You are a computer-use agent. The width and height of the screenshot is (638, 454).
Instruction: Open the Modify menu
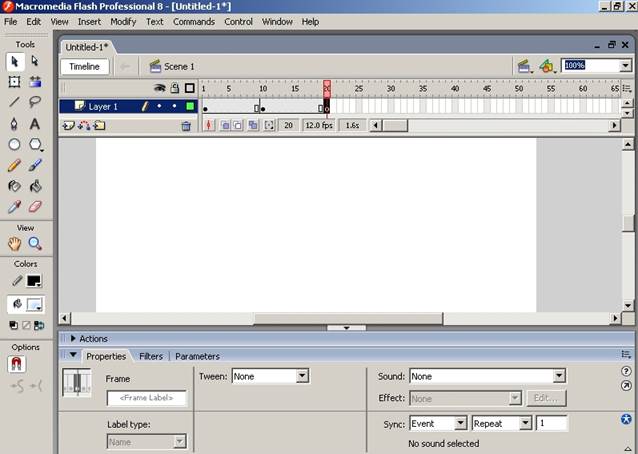(123, 22)
